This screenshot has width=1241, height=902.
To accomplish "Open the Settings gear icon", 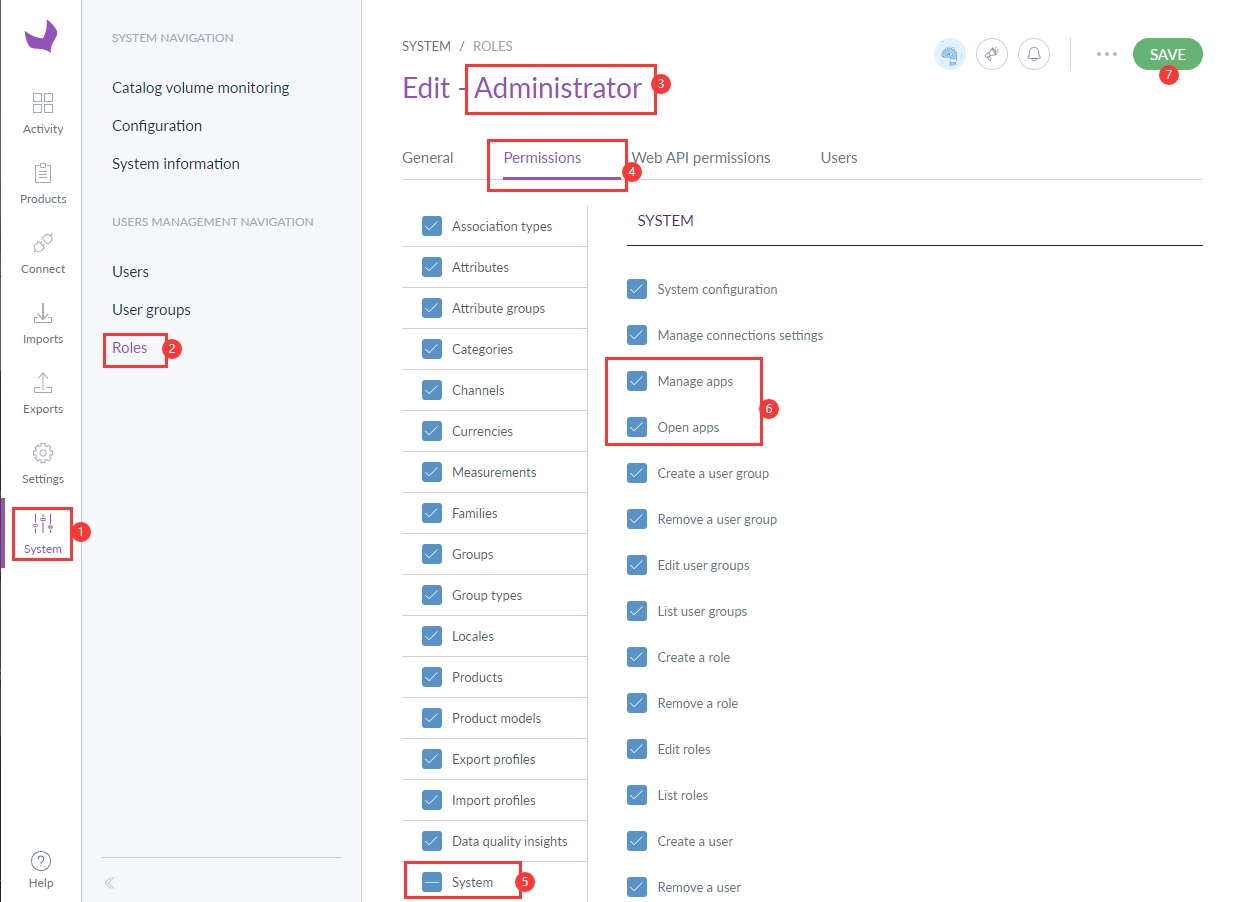I will [x=43, y=454].
